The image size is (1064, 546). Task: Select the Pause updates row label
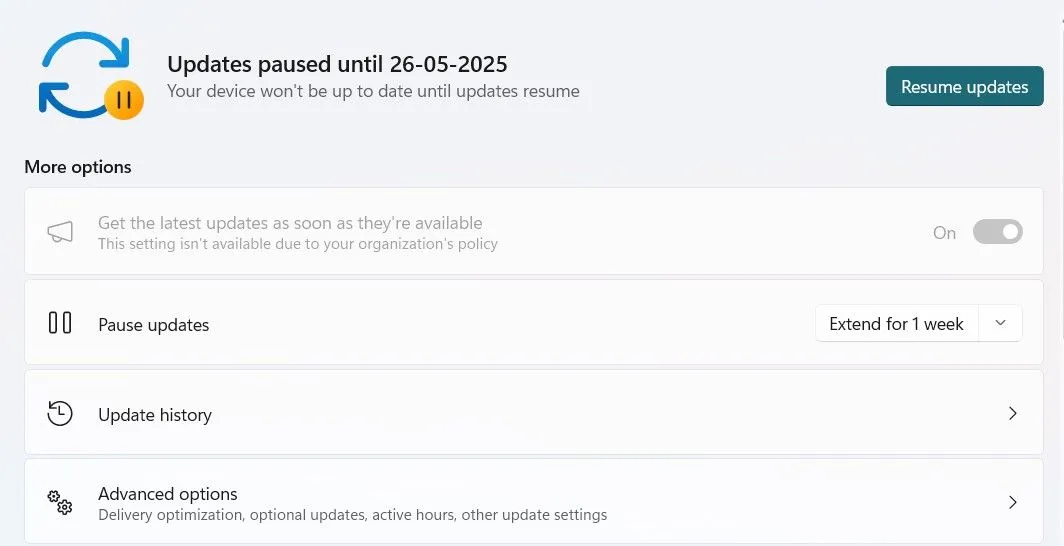[154, 325]
